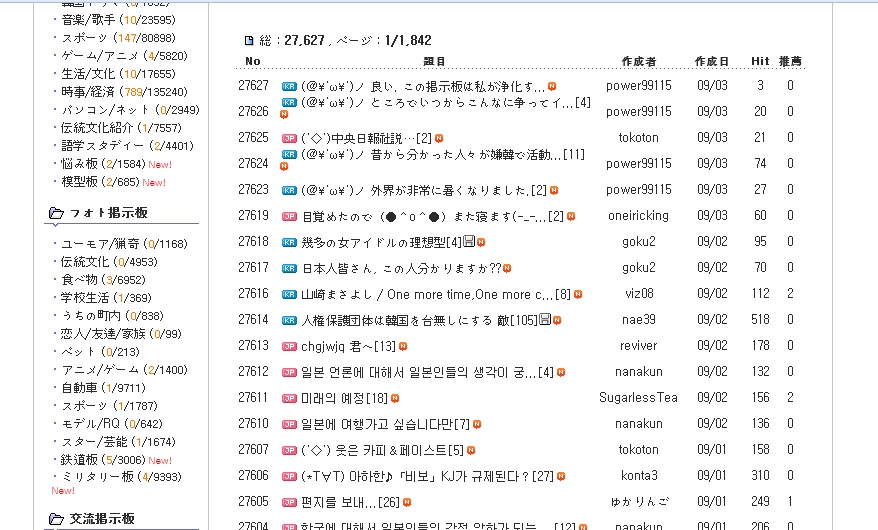The width and height of the screenshot is (878, 530).
Task: Click the folder icon beside フォト掲示板
Action: pyautogui.click(x=56, y=213)
